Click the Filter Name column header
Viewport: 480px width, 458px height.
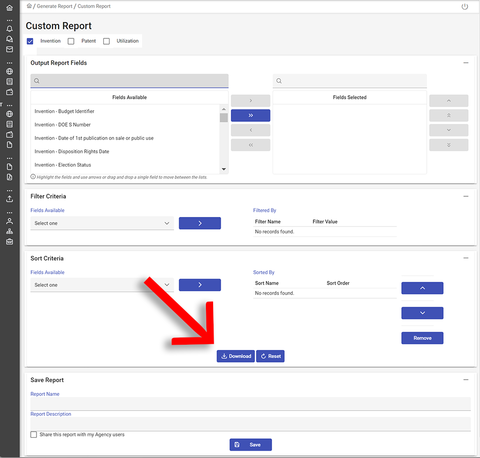point(268,222)
